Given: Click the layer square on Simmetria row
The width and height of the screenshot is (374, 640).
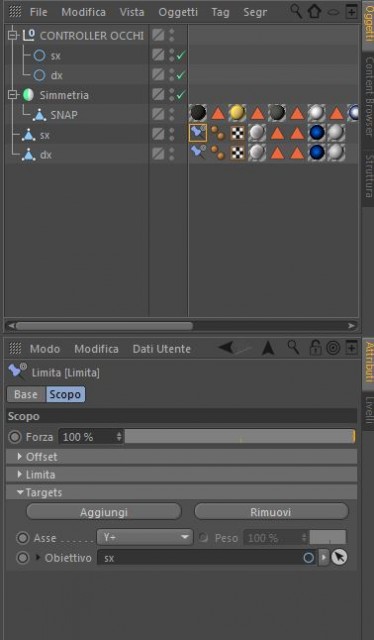Looking at the screenshot, I should pyautogui.click(x=158, y=95).
